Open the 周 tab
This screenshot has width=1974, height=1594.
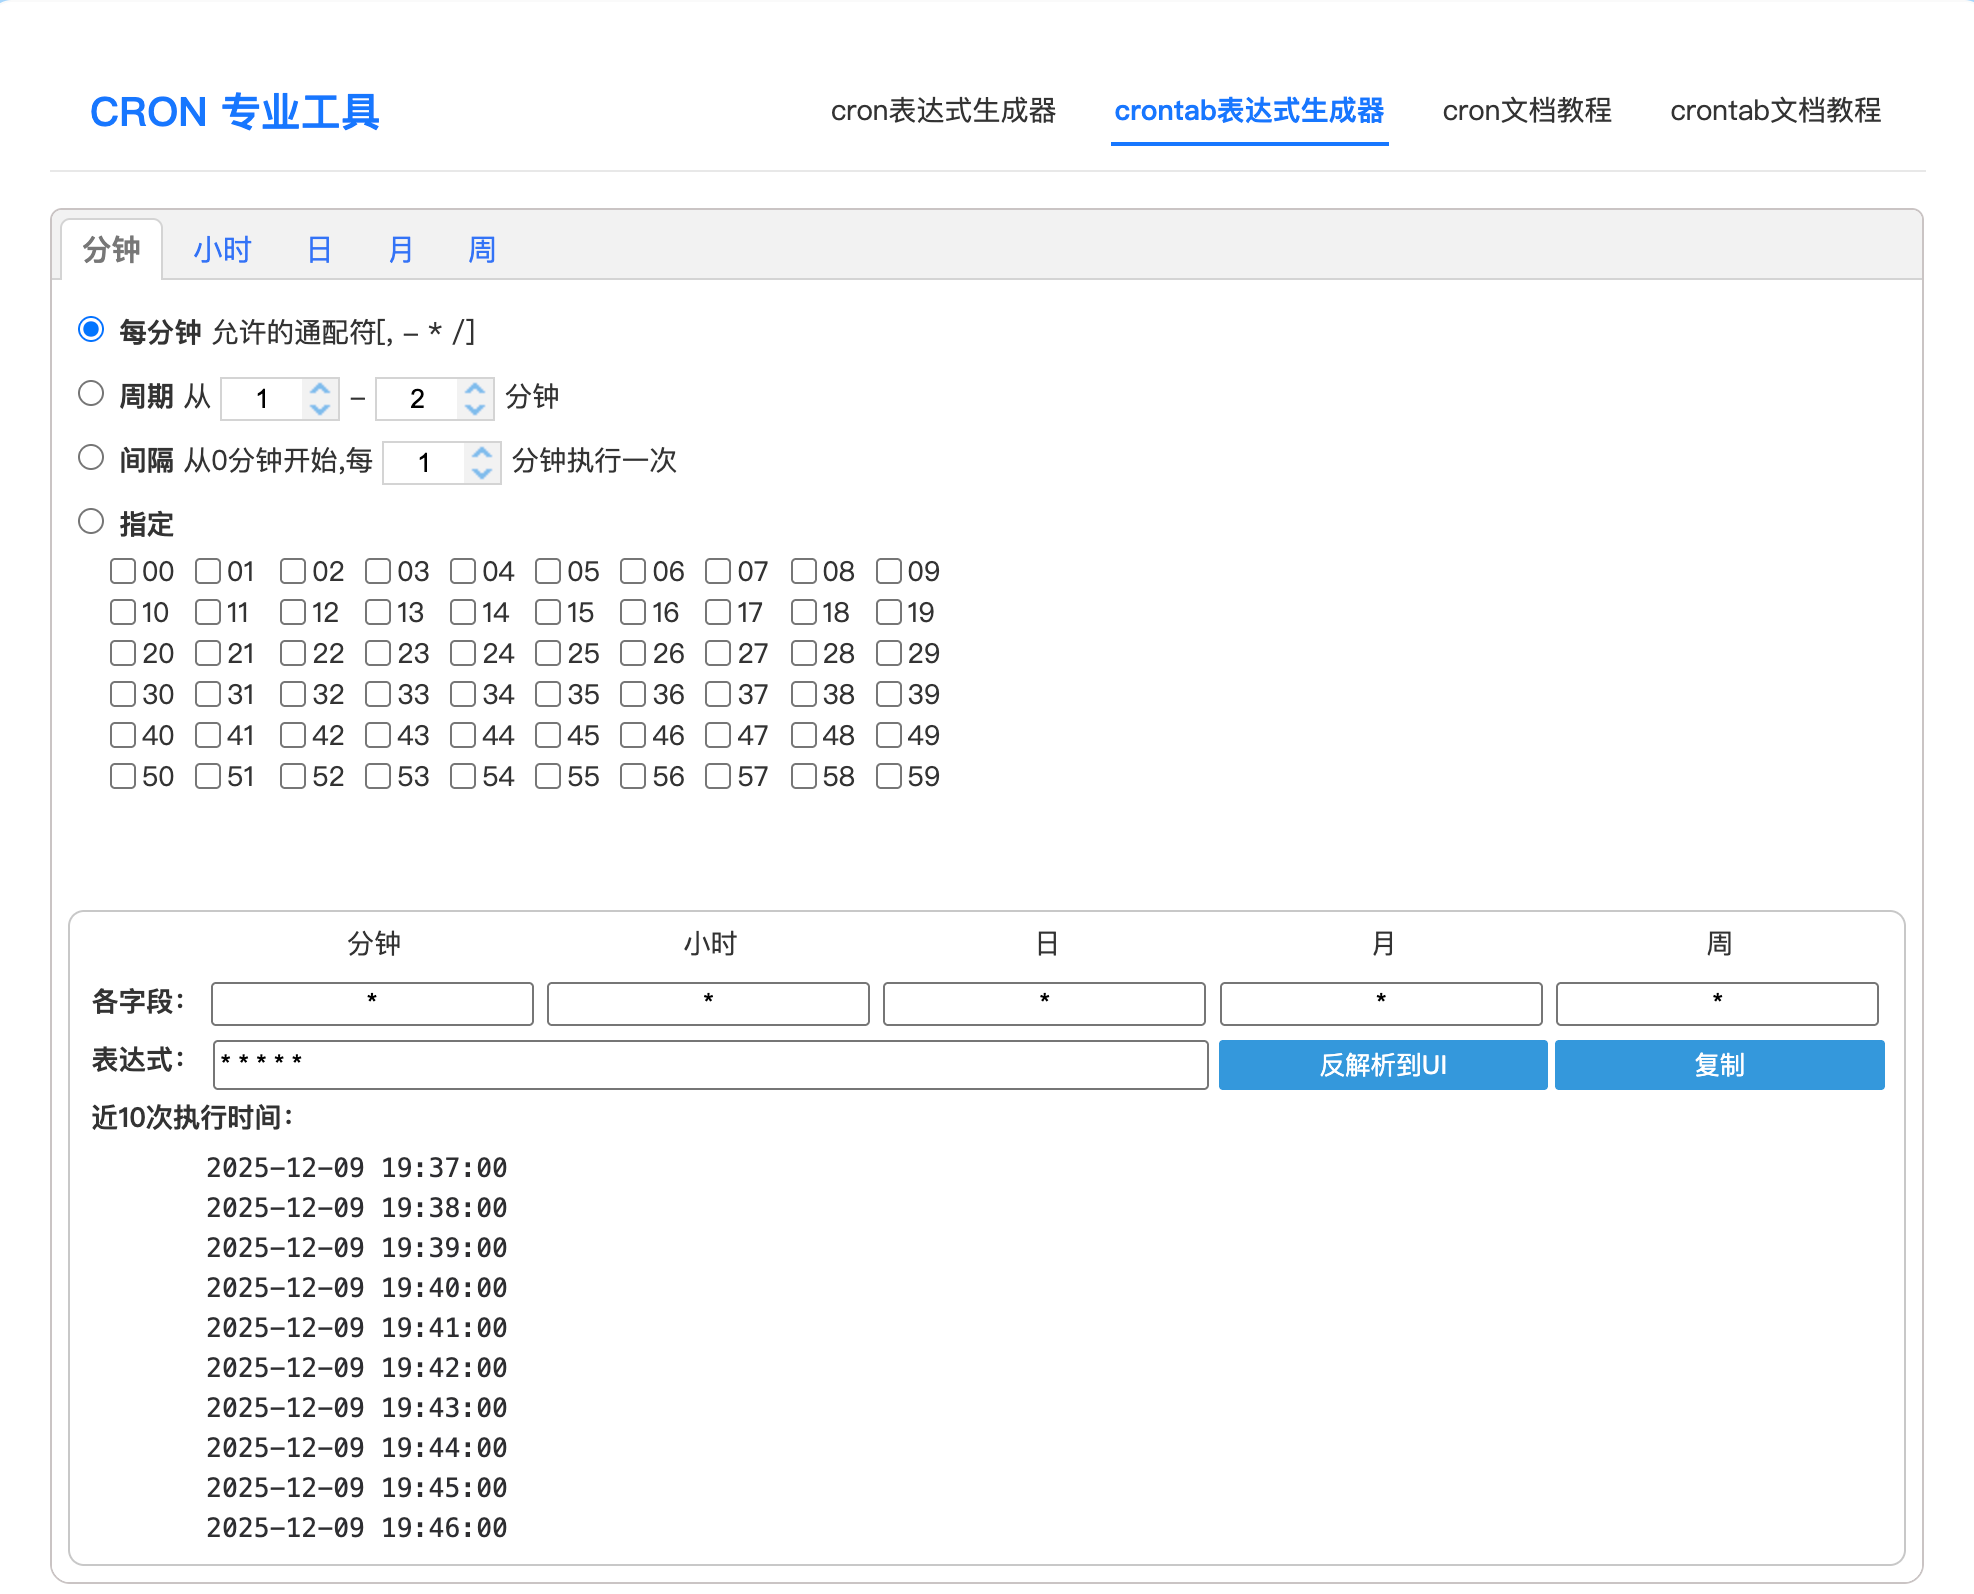[x=481, y=250]
